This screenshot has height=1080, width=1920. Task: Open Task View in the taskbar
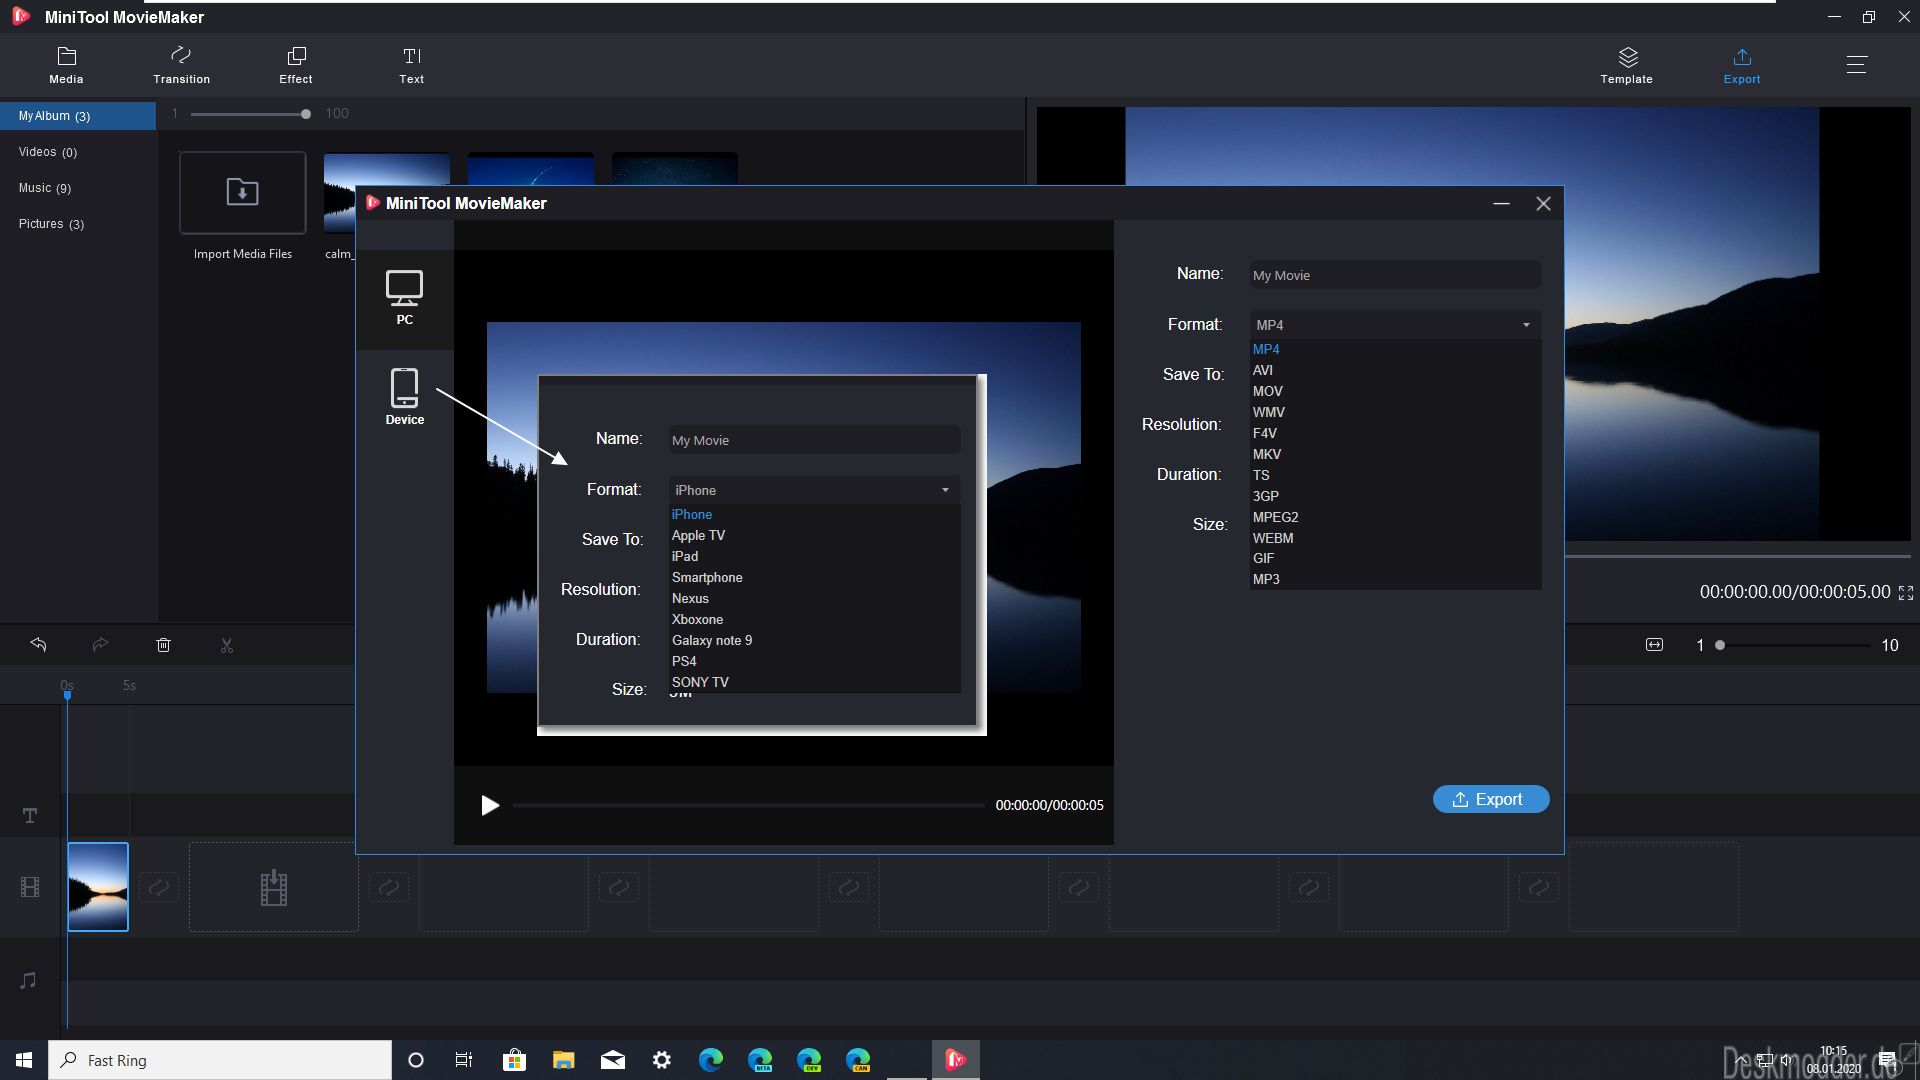tap(464, 1060)
